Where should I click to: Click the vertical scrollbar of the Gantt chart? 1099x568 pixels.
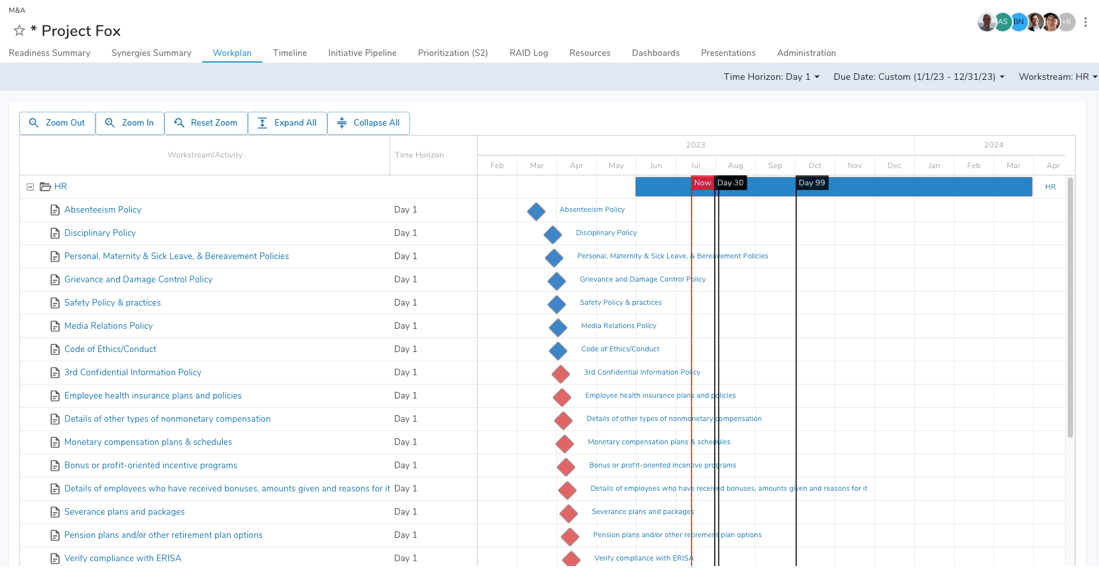coord(1070,310)
